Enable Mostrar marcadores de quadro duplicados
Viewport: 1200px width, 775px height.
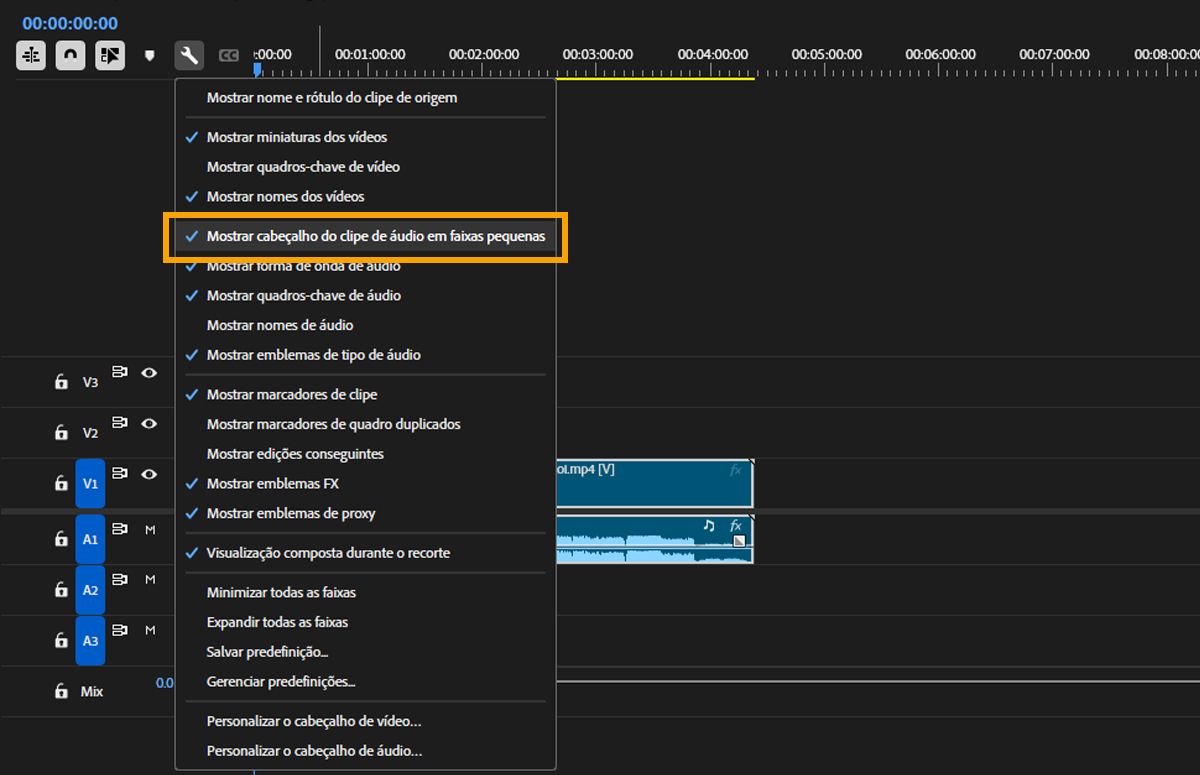365,424
